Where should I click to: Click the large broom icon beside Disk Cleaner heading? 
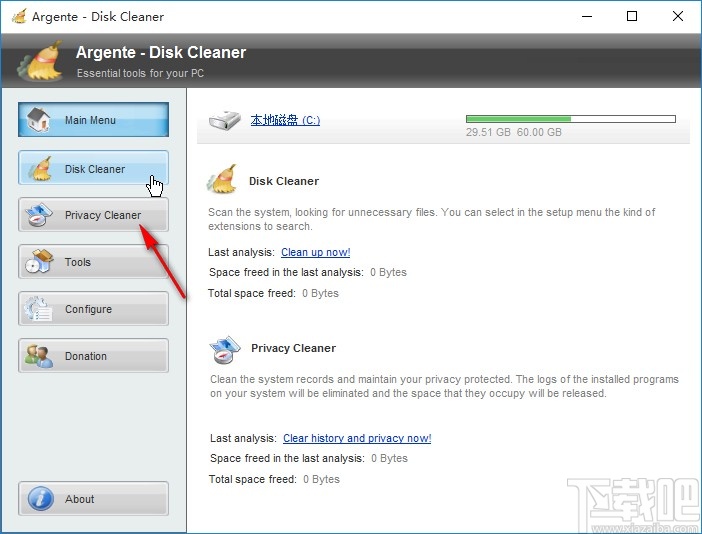pyautogui.click(x=223, y=179)
